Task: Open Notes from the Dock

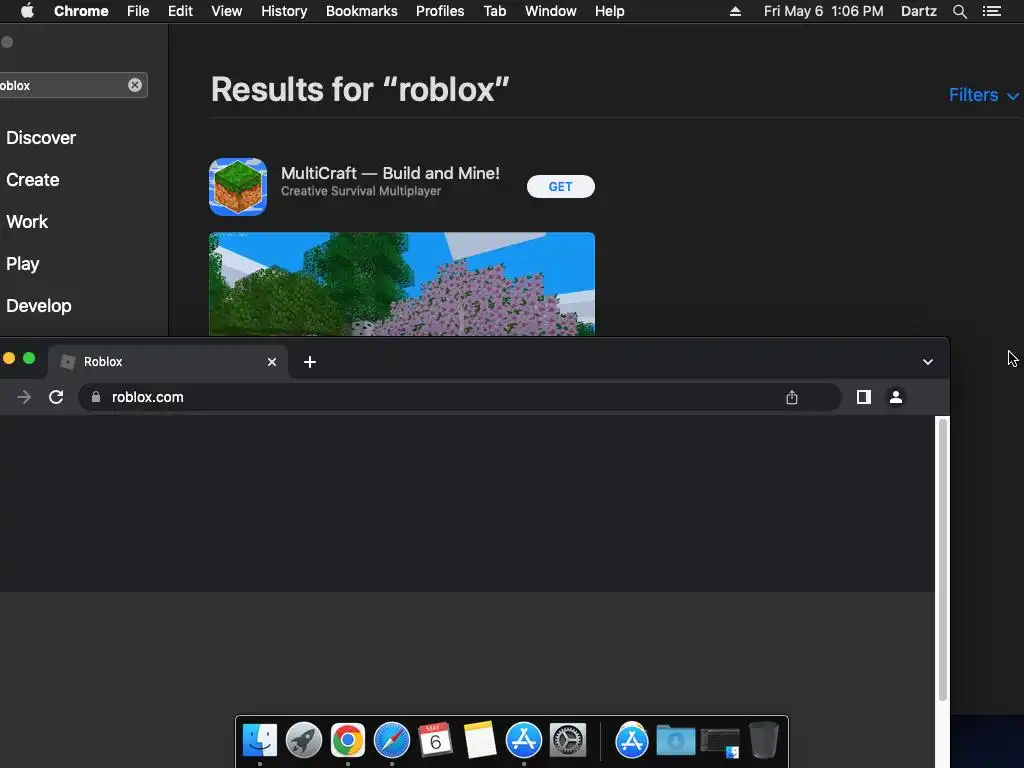Action: click(480, 740)
